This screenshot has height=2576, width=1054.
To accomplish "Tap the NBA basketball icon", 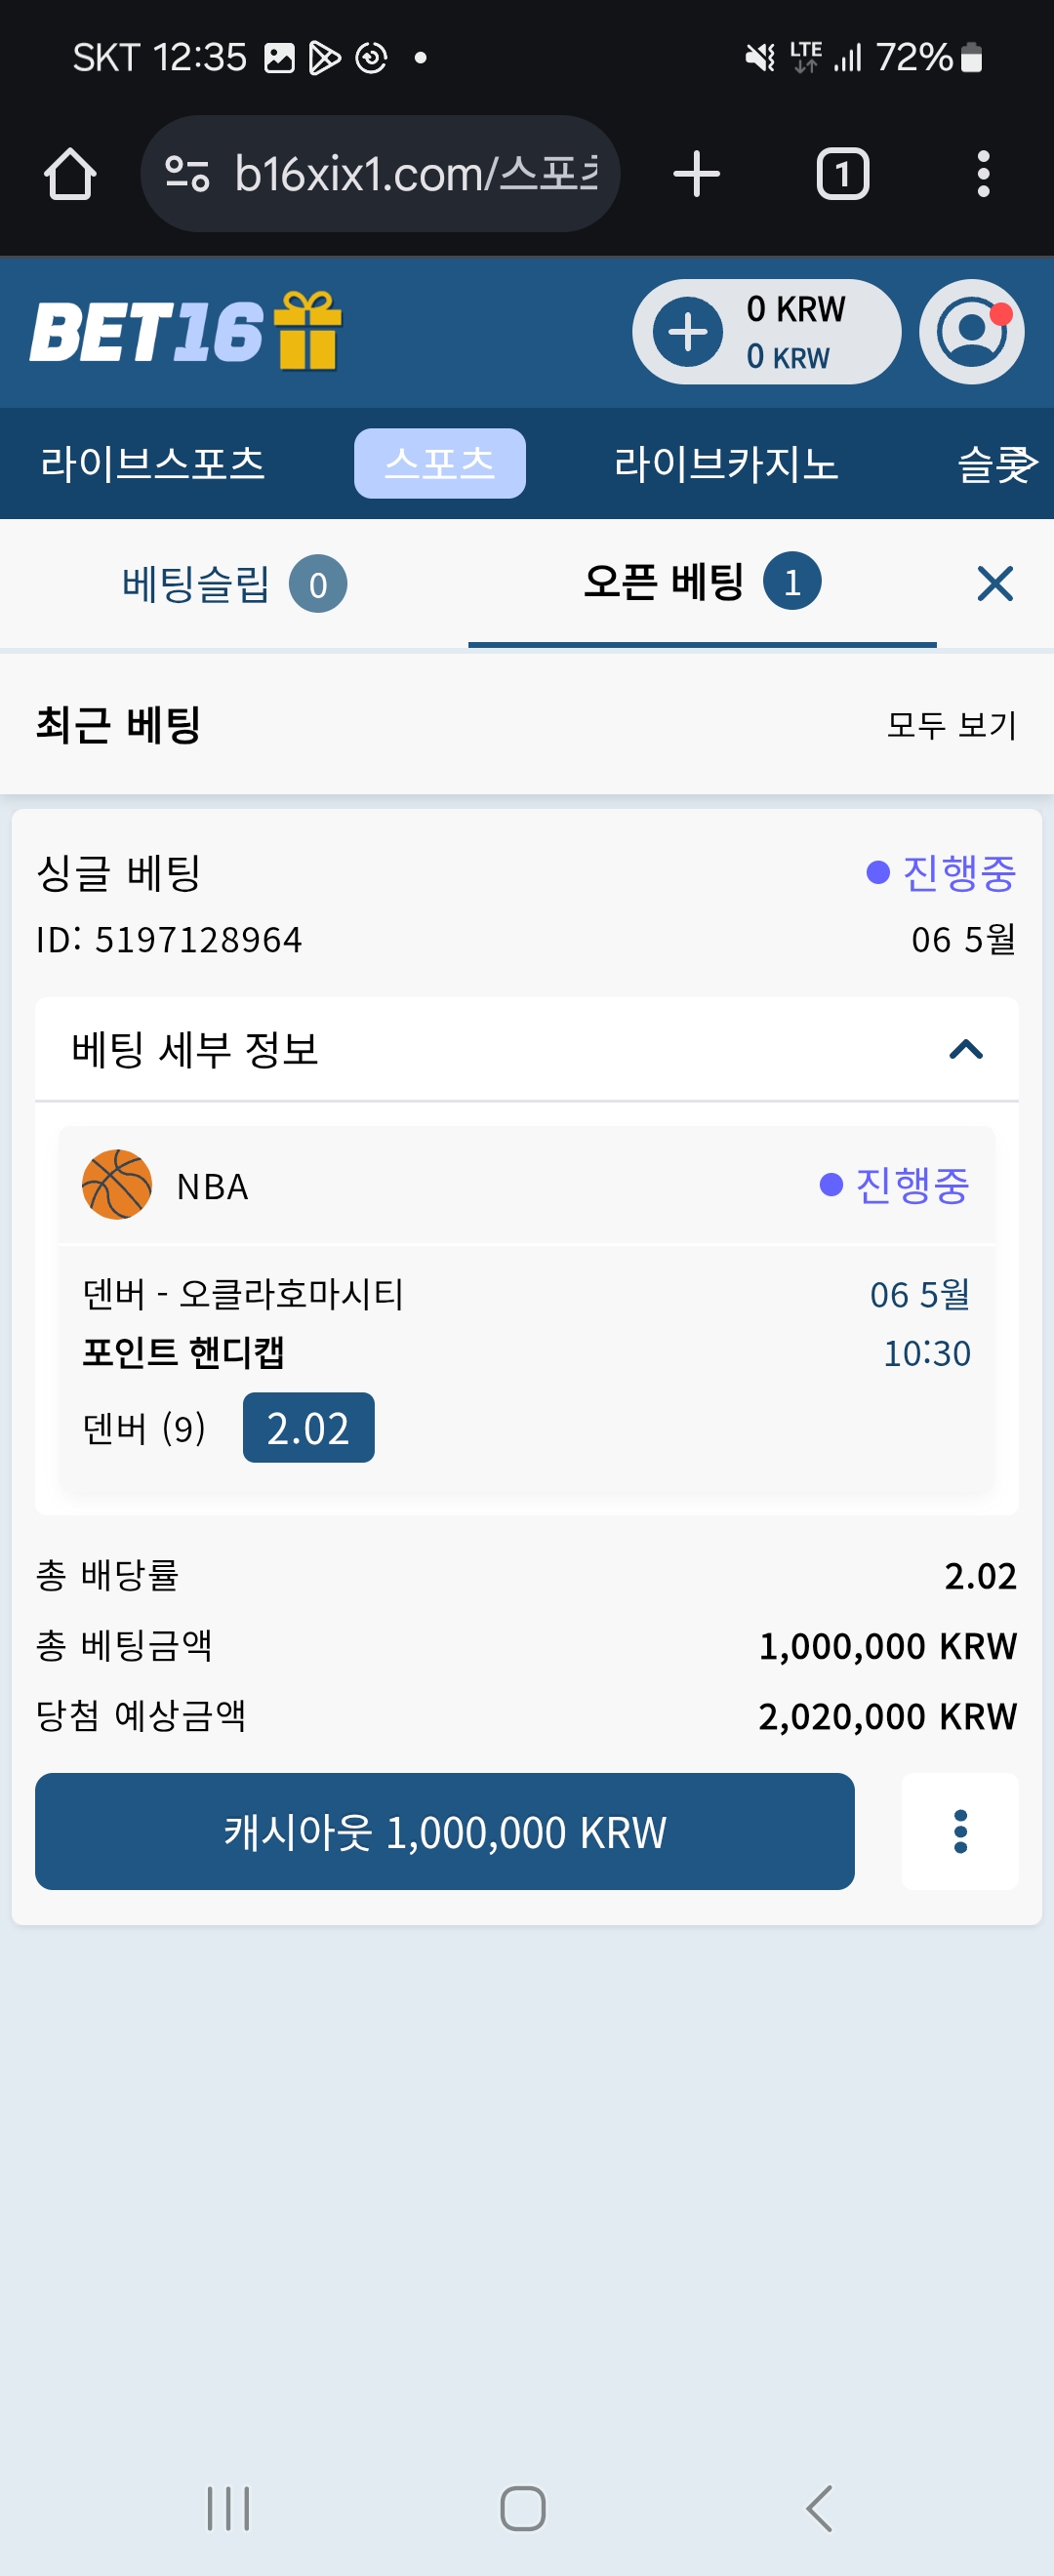I will coord(117,1184).
